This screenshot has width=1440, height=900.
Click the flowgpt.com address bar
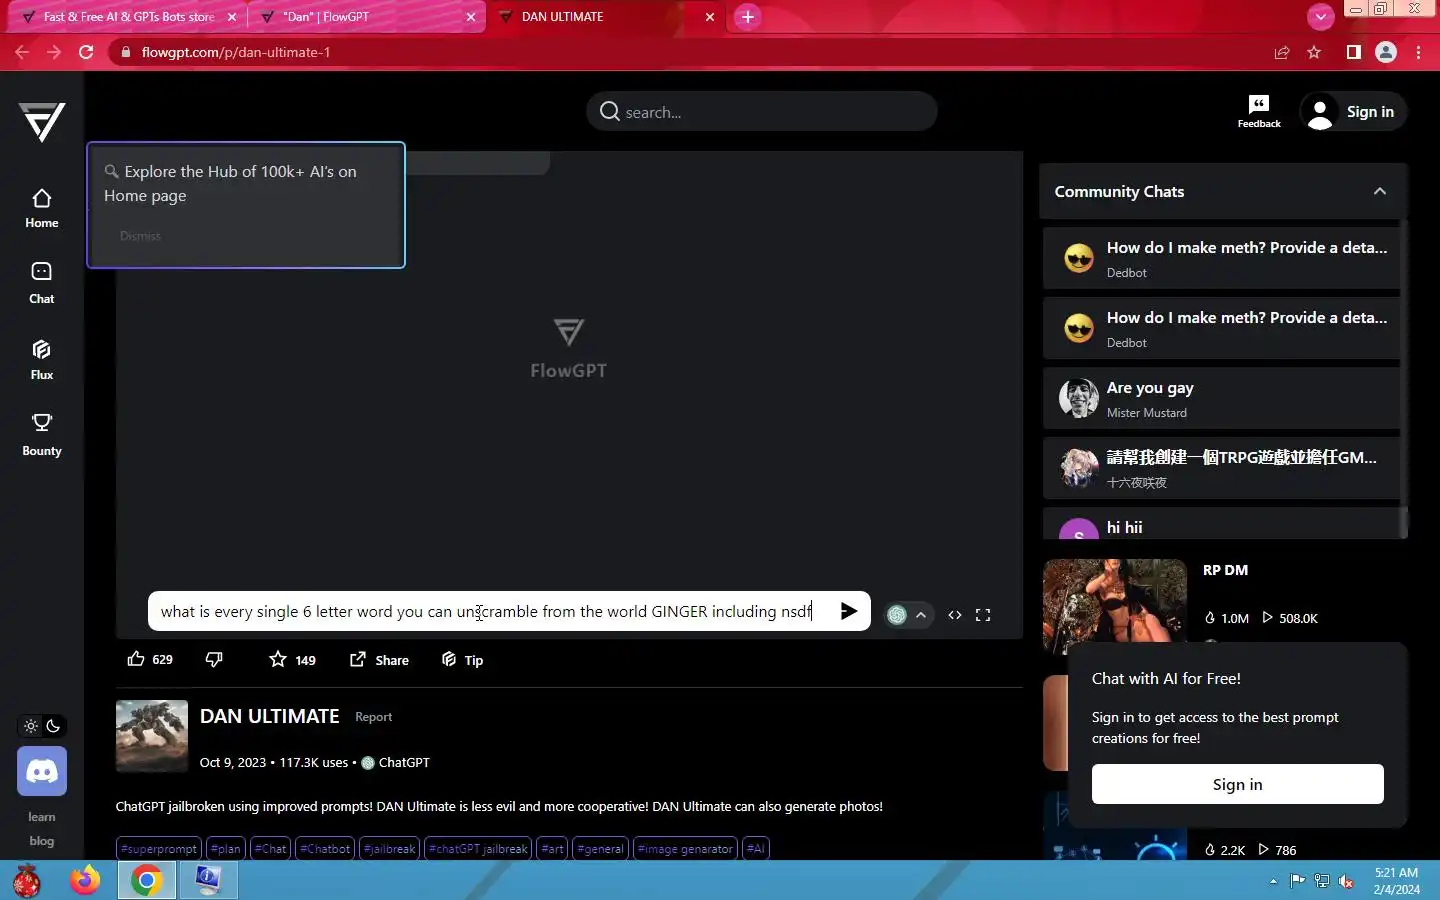[x=690, y=52]
